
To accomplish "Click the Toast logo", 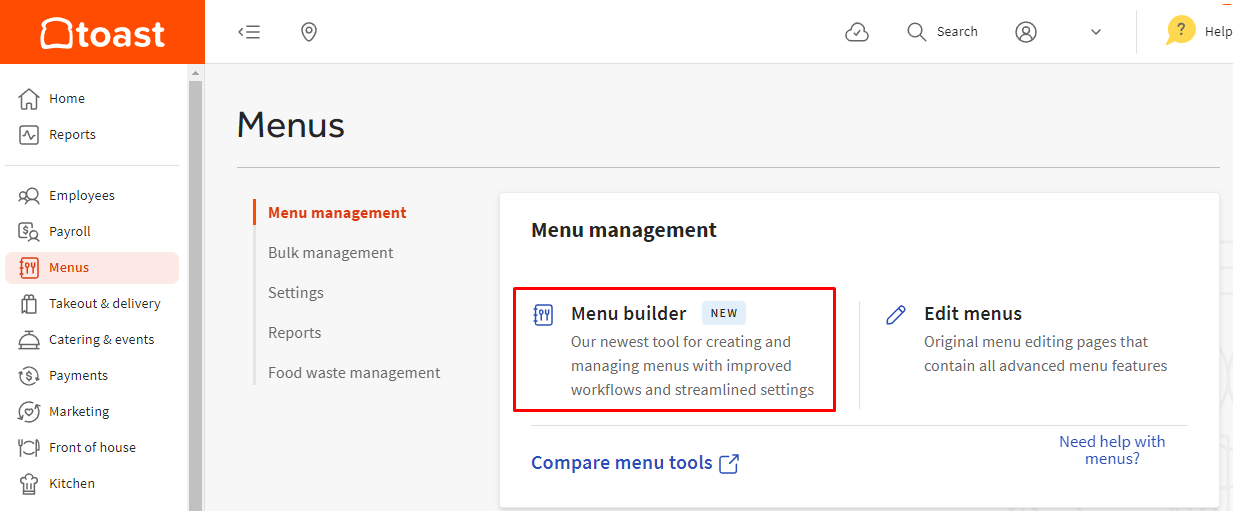I will [x=102, y=33].
